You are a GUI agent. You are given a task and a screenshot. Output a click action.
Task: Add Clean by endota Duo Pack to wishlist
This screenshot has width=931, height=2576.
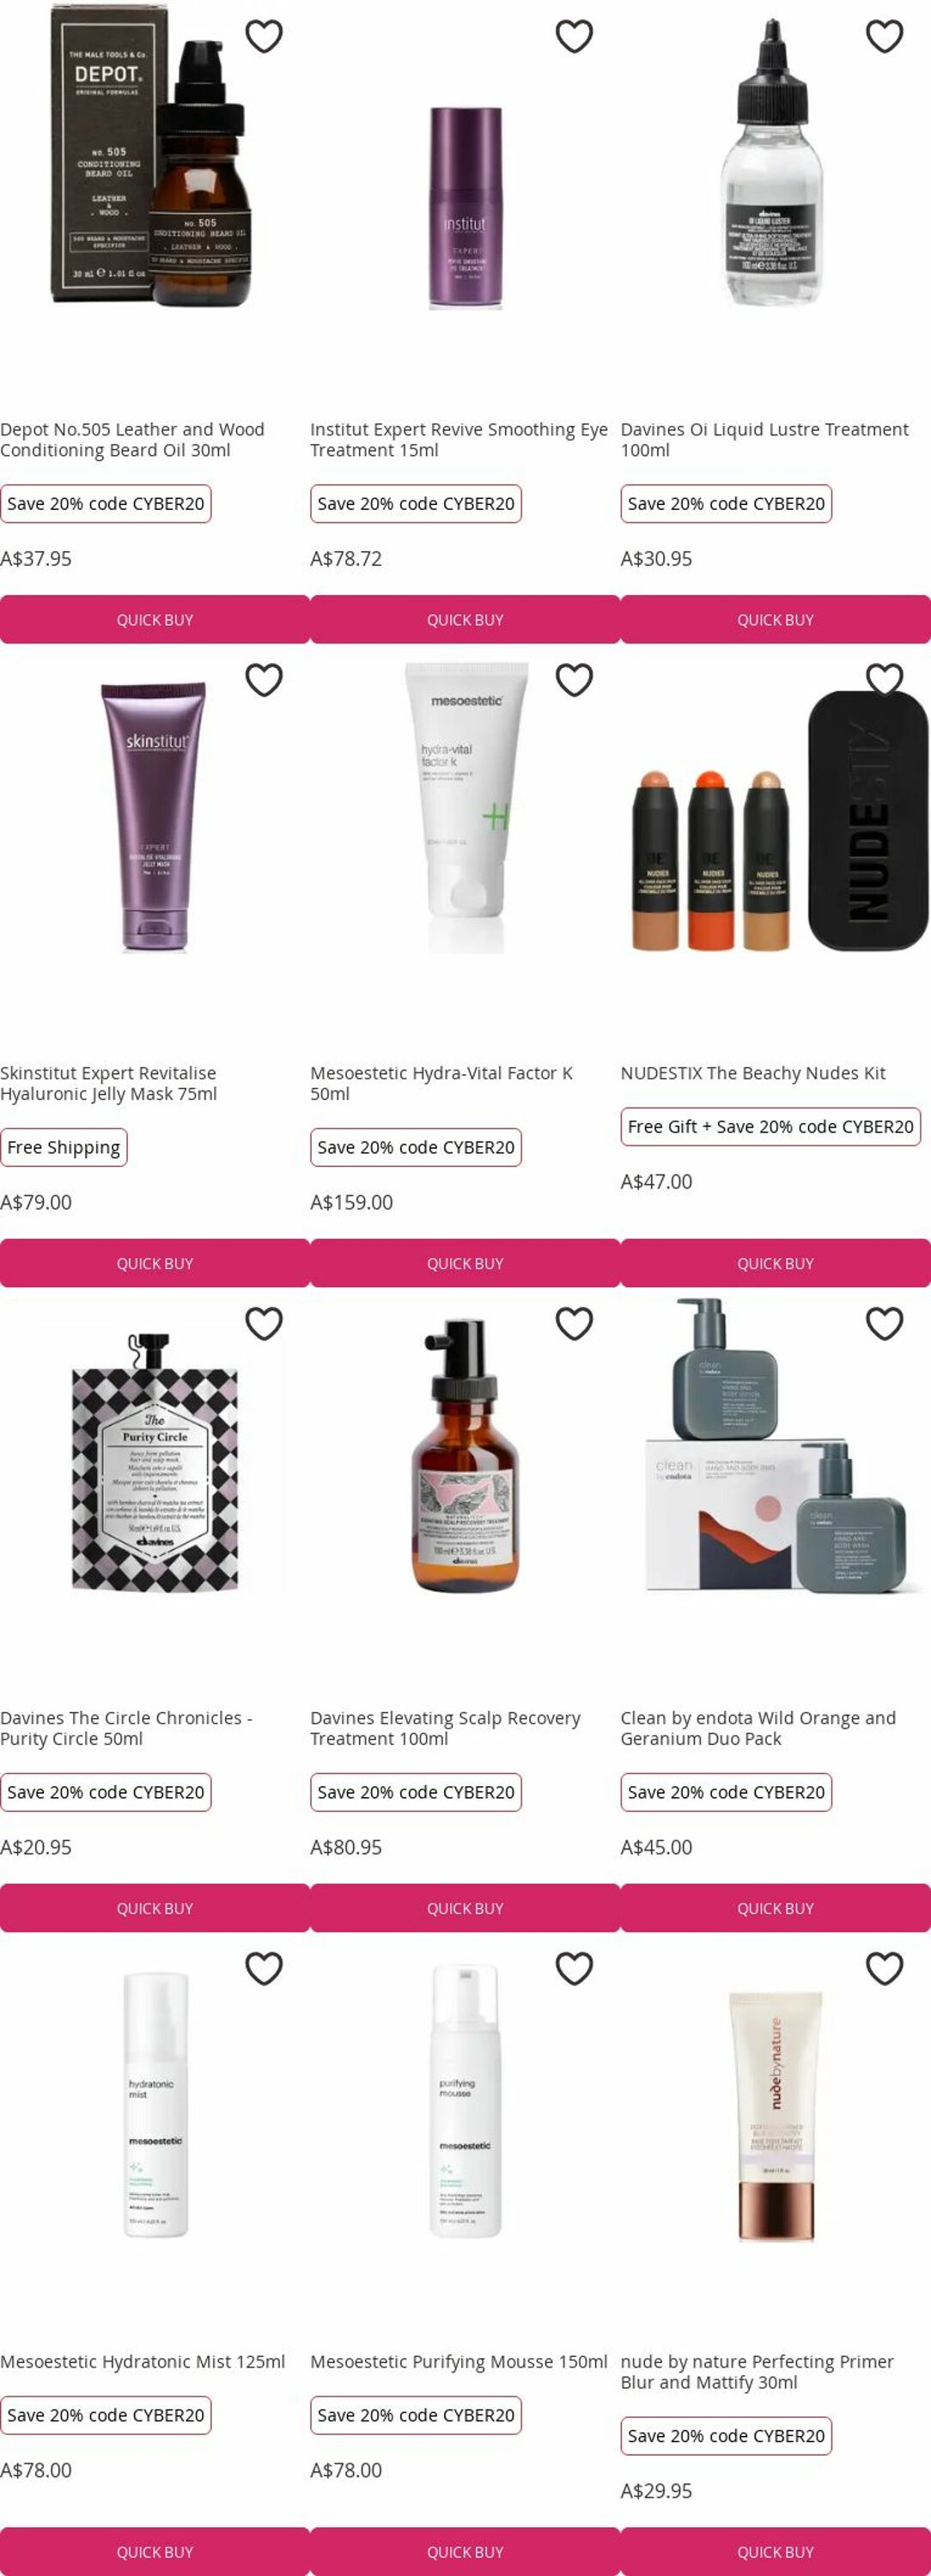(884, 1324)
